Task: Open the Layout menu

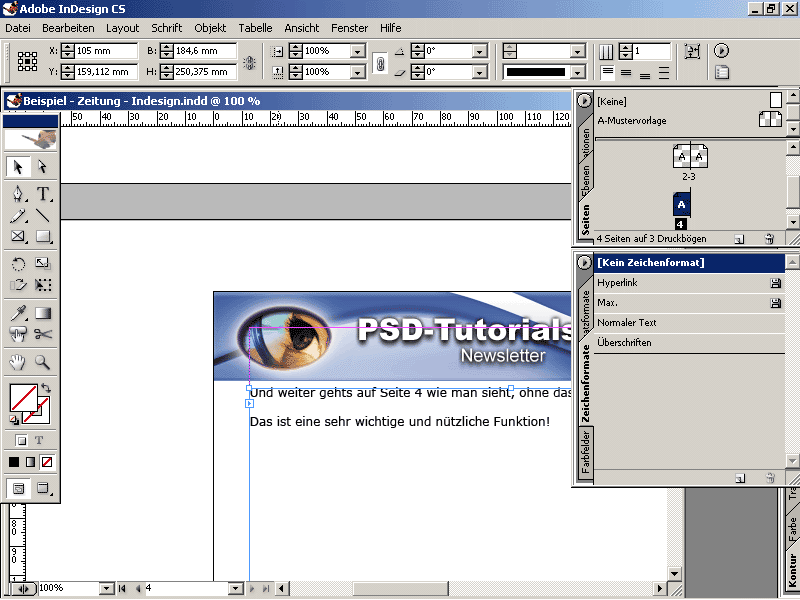Action: click(122, 28)
